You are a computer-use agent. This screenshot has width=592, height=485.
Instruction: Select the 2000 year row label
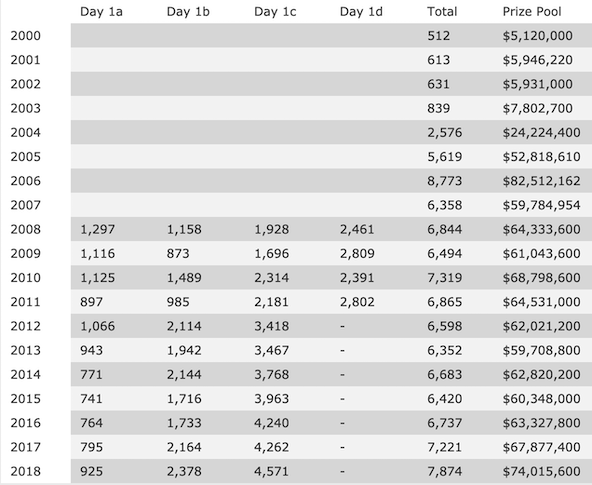click(x=25, y=36)
